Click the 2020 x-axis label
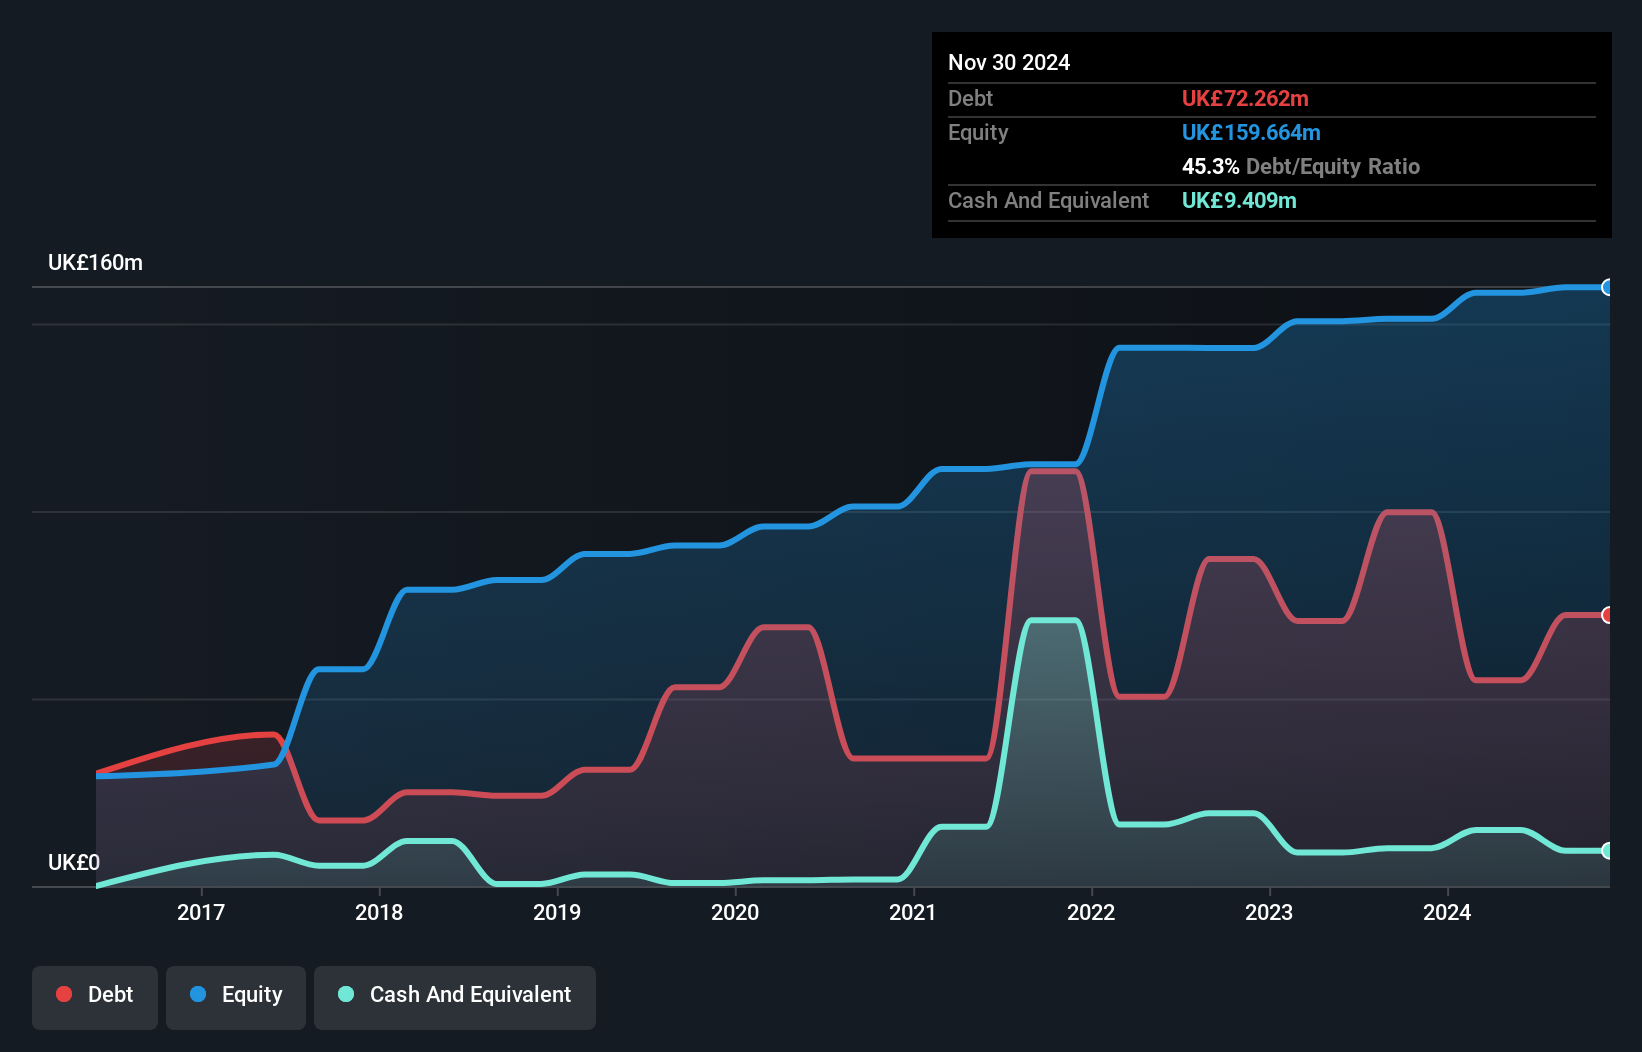Viewport: 1642px width, 1052px height. (x=735, y=912)
